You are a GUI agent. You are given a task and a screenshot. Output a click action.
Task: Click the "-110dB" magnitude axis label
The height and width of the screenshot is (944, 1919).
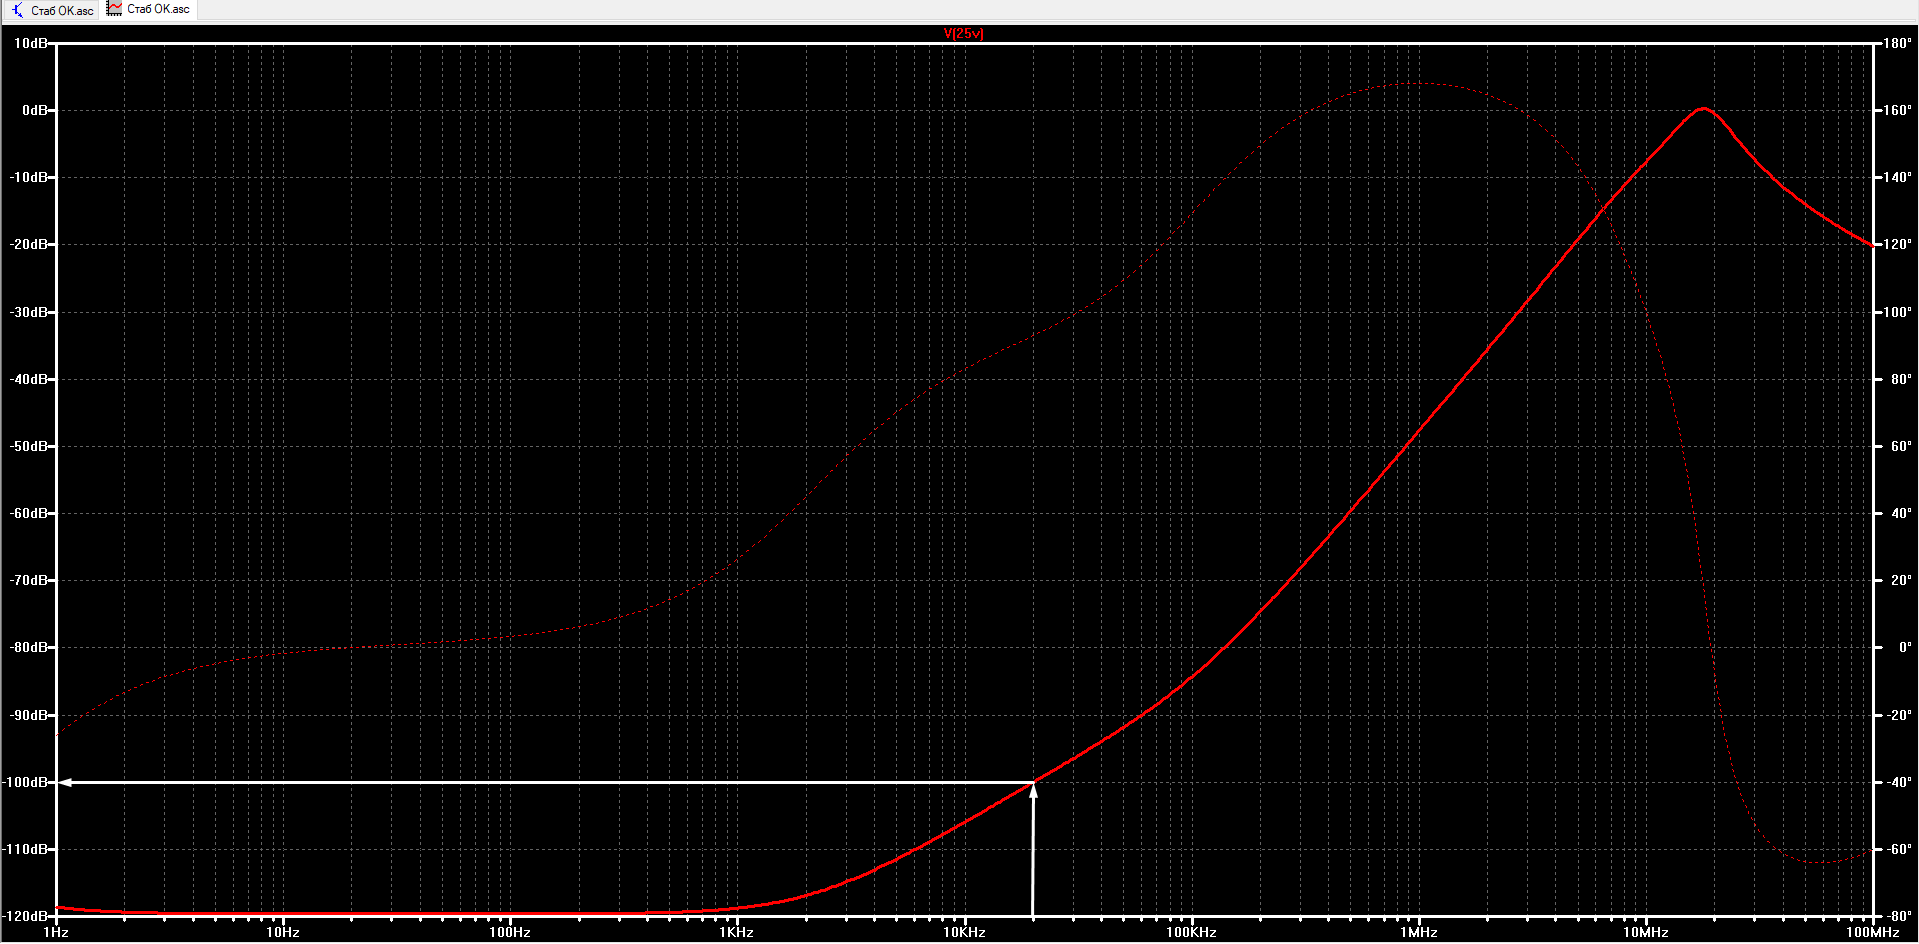click(25, 849)
